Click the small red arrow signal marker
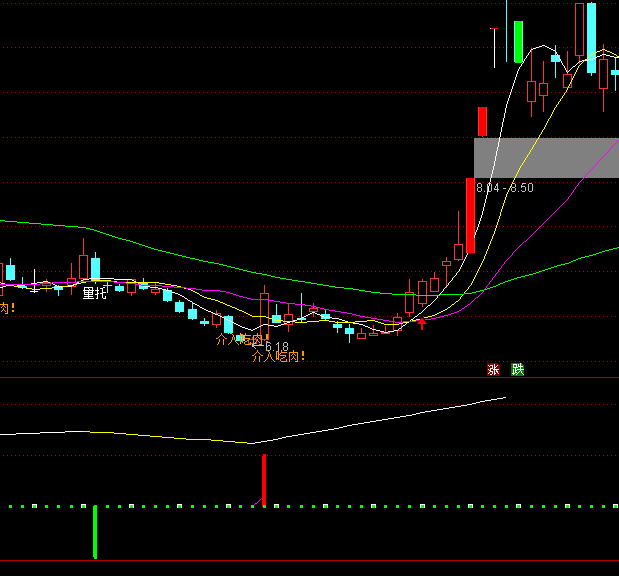 click(x=421, y=322)
